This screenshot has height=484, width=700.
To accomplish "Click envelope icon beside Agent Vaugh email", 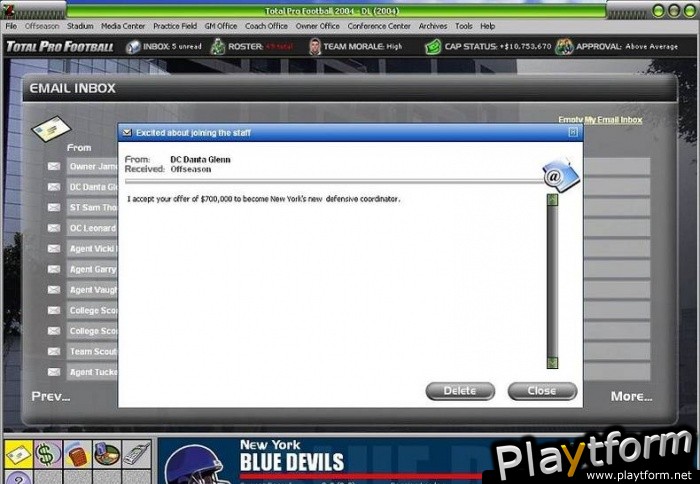I will click(54, 290).
